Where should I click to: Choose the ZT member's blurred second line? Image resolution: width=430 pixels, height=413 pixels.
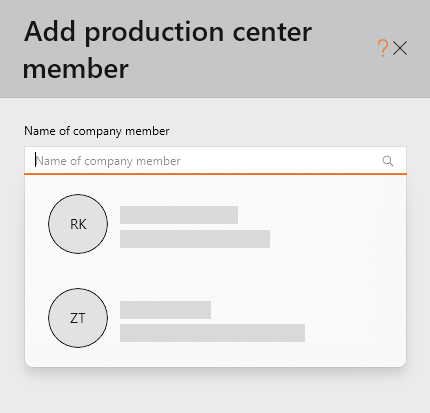coord(212,333)
